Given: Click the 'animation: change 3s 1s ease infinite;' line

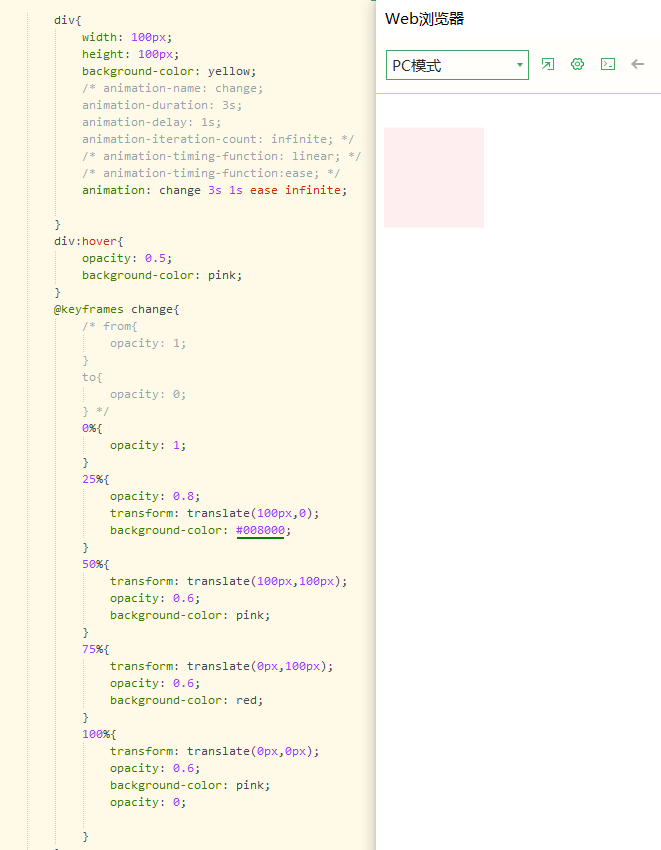Looking at the screenshot, I should click(214, 190).
